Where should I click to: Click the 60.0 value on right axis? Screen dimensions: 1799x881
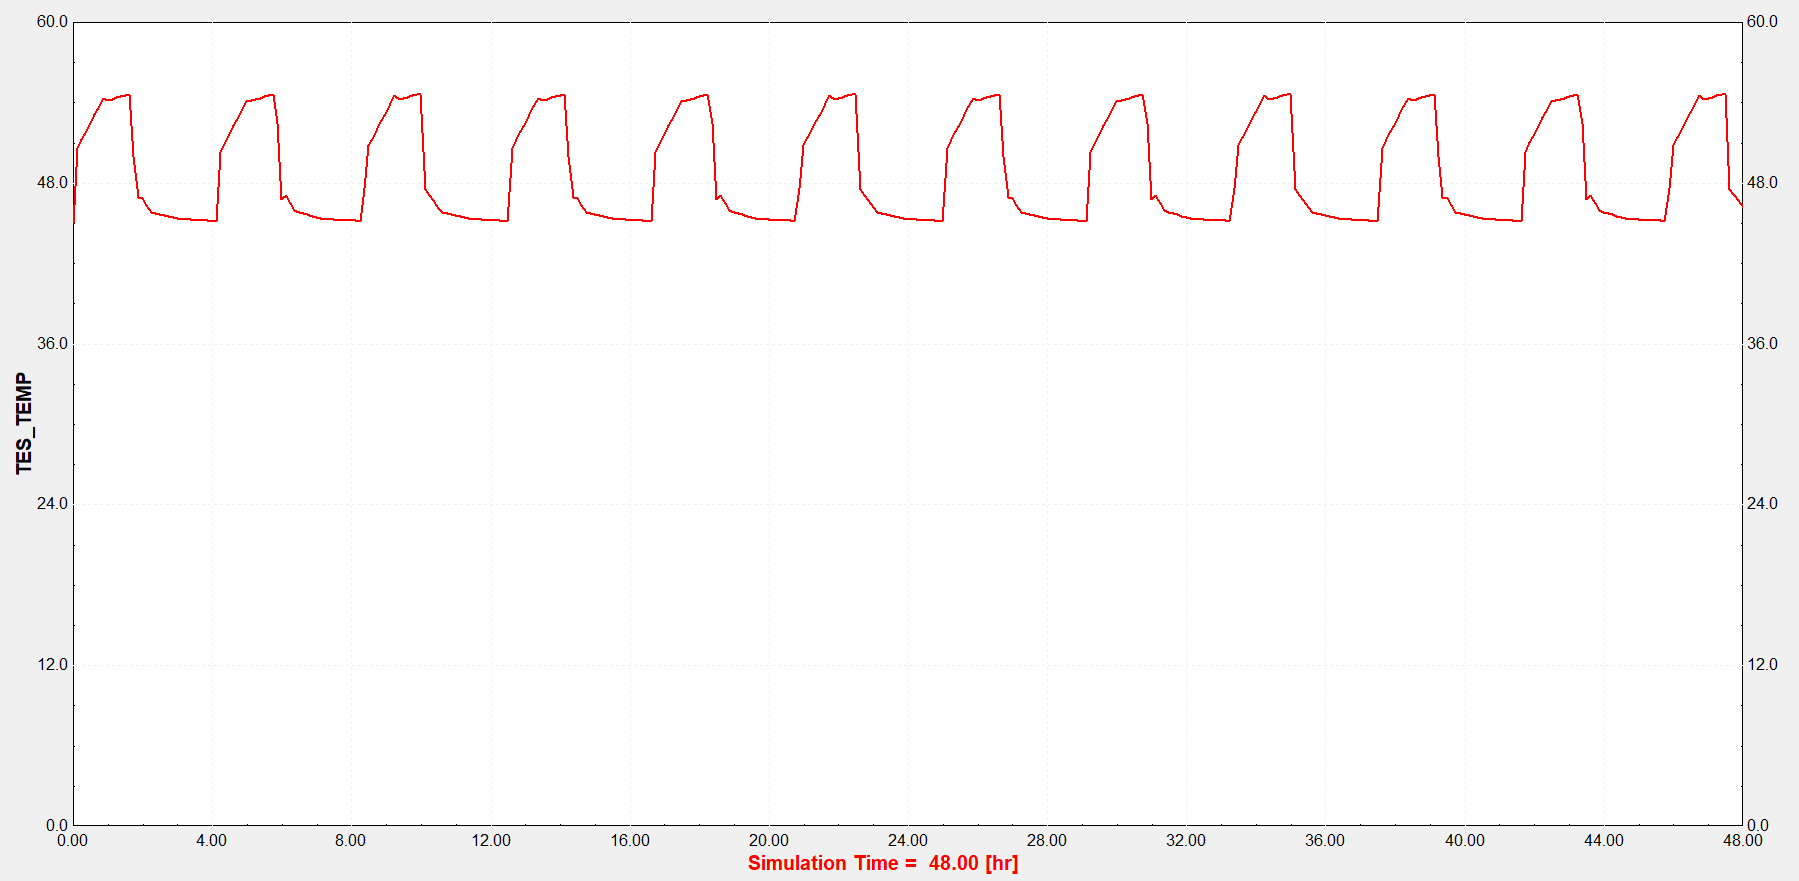[x=1762, y=22]
